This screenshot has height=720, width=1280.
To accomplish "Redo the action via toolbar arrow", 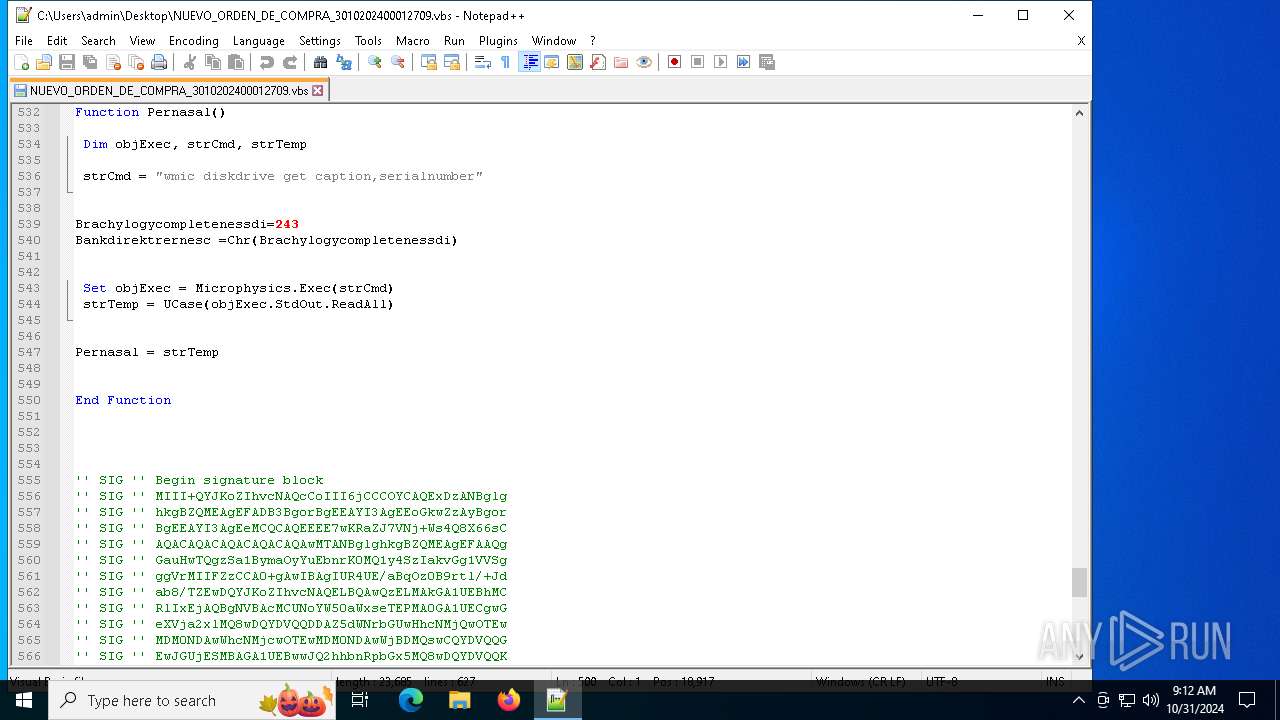I will [x=290, y=62].
